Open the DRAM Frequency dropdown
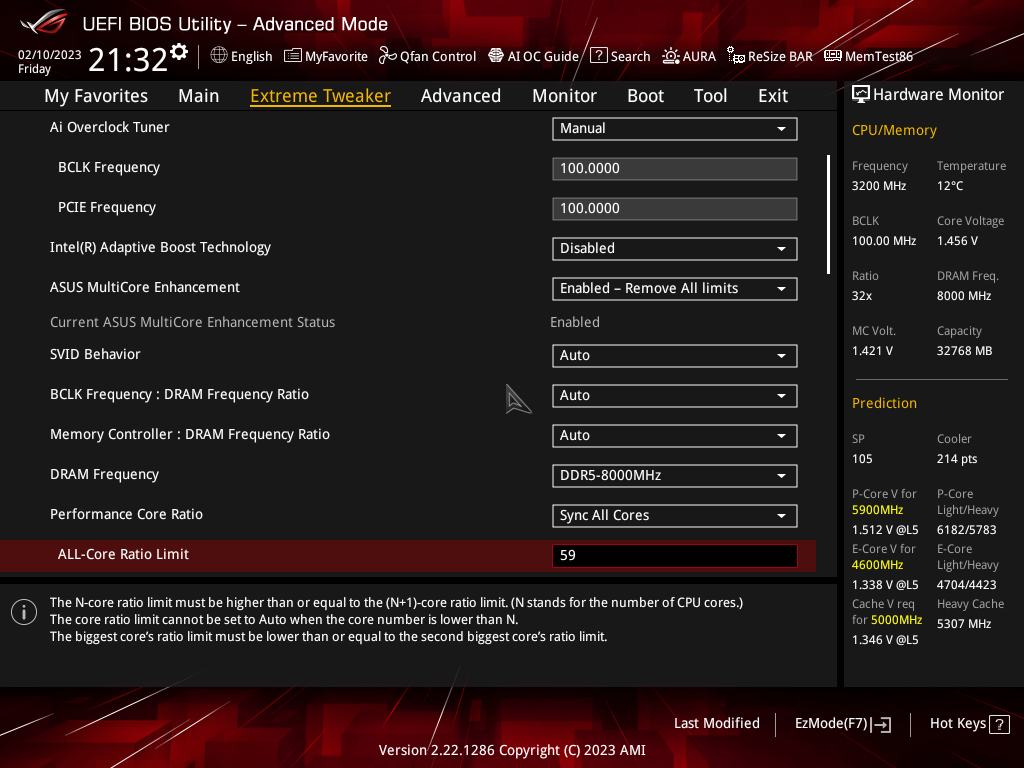 (x=674, y=475)
